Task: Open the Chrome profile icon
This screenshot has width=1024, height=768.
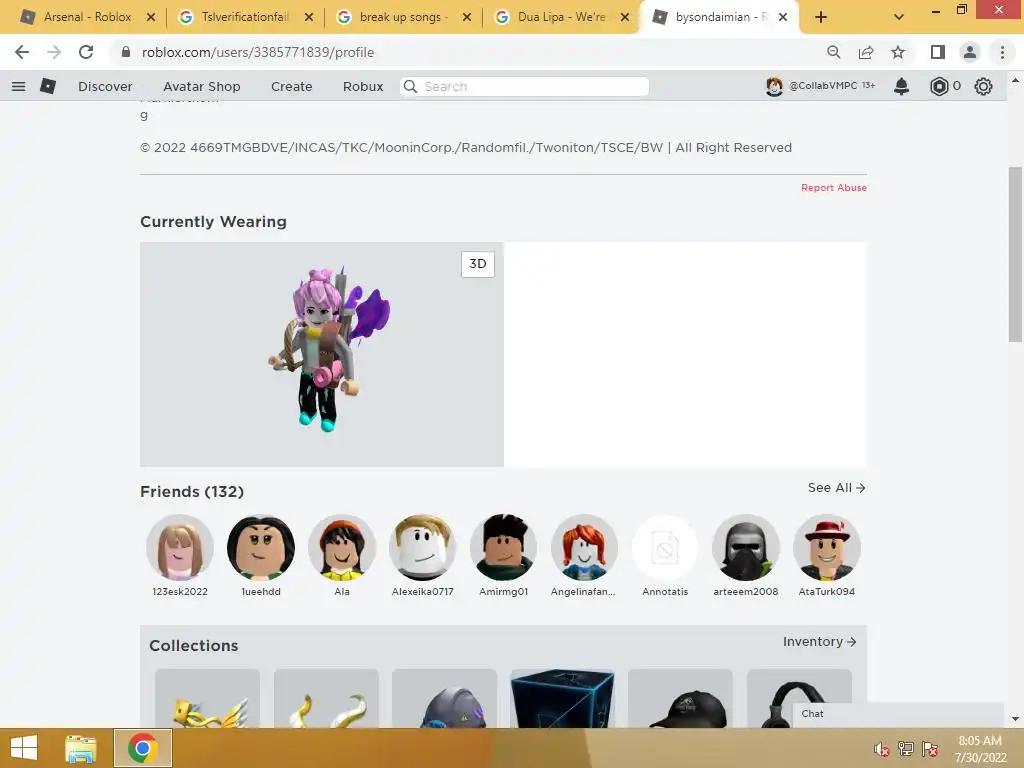Action: [970, 52]
